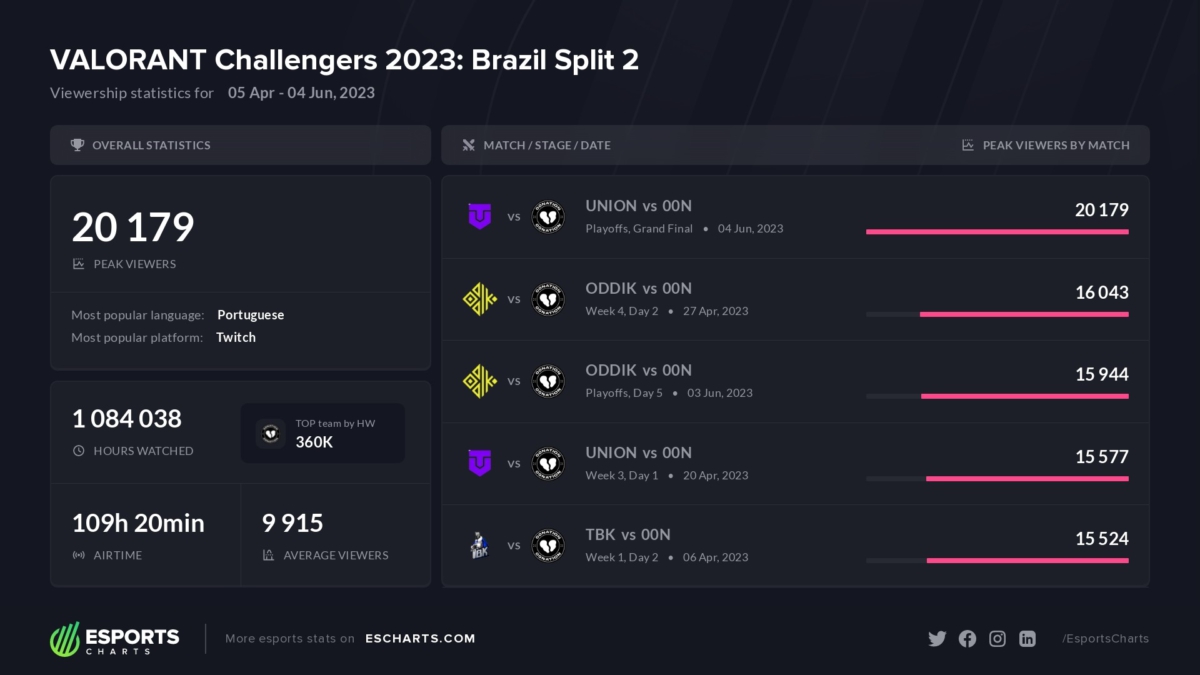The image size is (1200, 675).
Task: Click the clock icon next to Hours Watched
Action: pos(79,451)
